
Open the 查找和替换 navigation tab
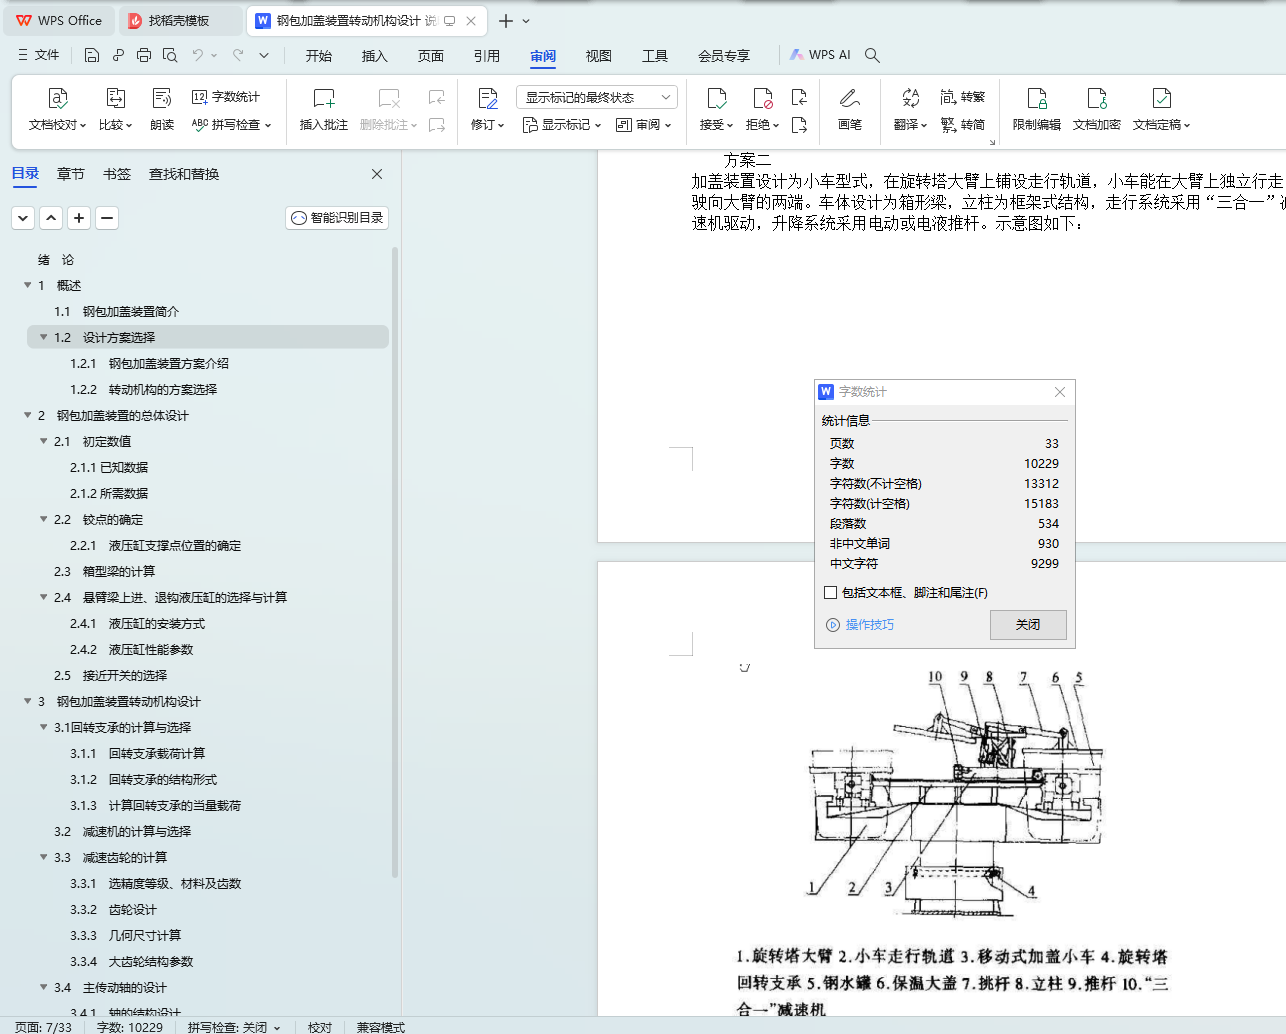coord(184,174)
